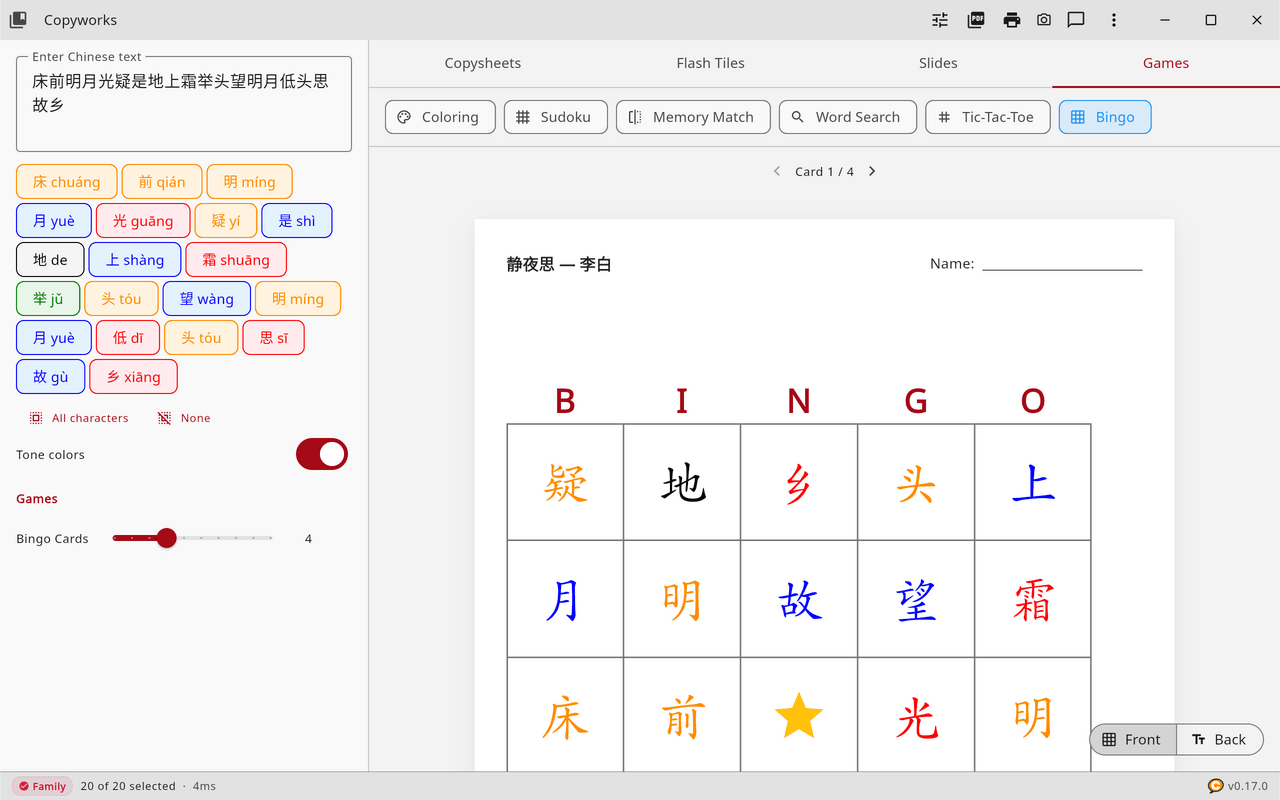This screenshot has width=1280, height=800.
Task: Go to next bingo card chevron
Action: (x=872, y=171)
